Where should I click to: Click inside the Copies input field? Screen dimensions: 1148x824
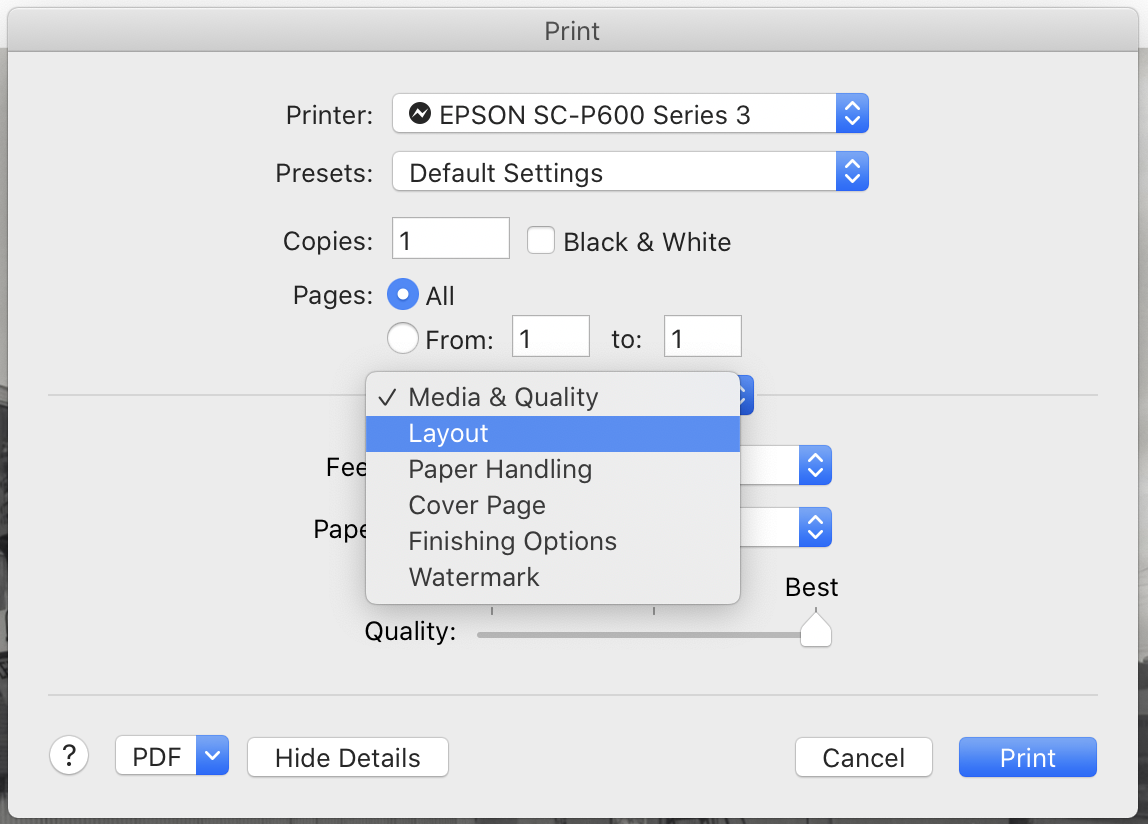coord(450,238)
